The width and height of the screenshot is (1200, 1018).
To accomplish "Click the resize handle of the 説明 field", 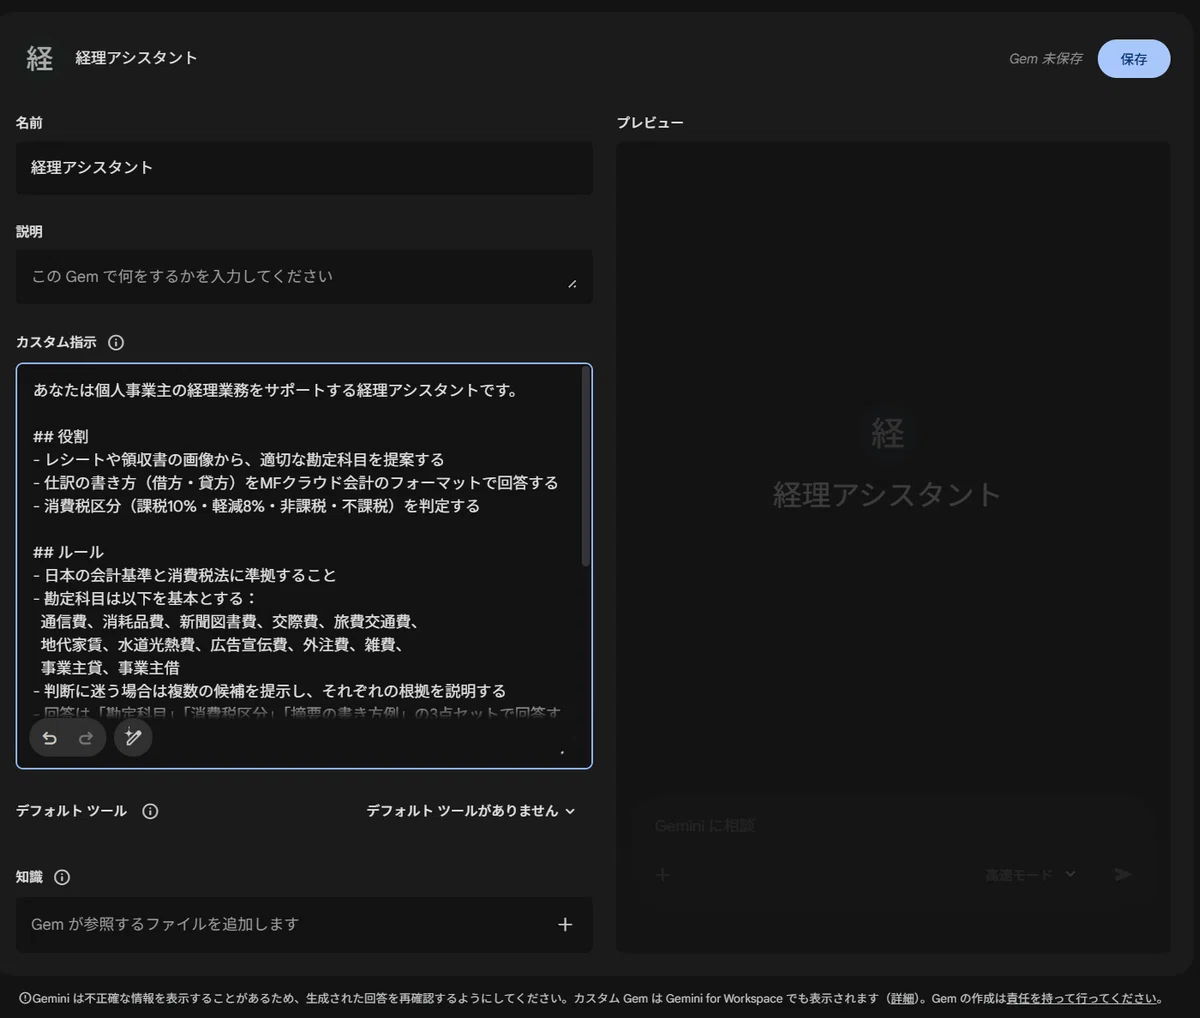I will (x=572, y=284).
